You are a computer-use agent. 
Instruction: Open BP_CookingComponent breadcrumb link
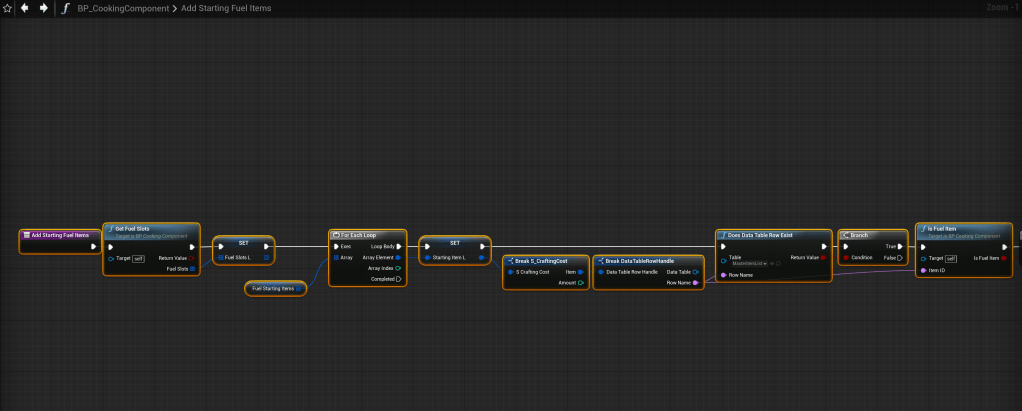(x=123, y=8)
